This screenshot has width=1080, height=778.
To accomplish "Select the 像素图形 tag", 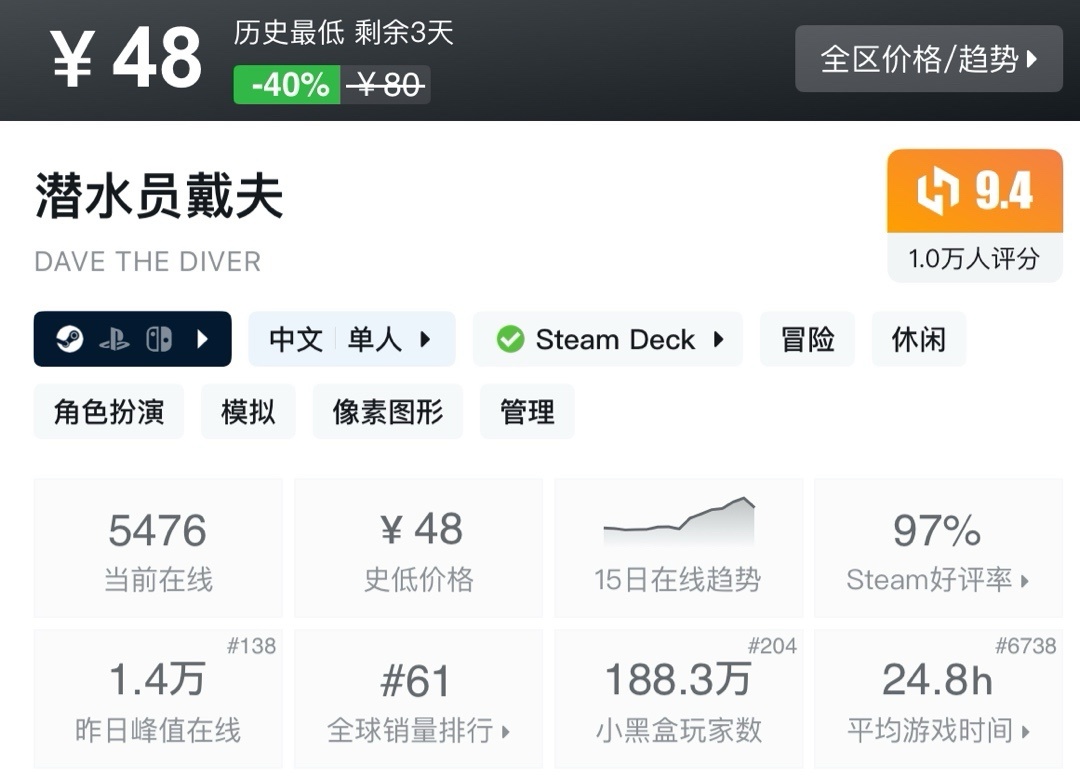I will point(387,412).
